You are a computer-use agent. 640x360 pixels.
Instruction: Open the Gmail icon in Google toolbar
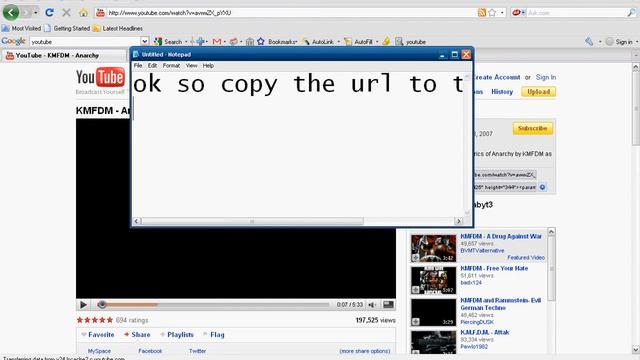(x=217, y=42)
